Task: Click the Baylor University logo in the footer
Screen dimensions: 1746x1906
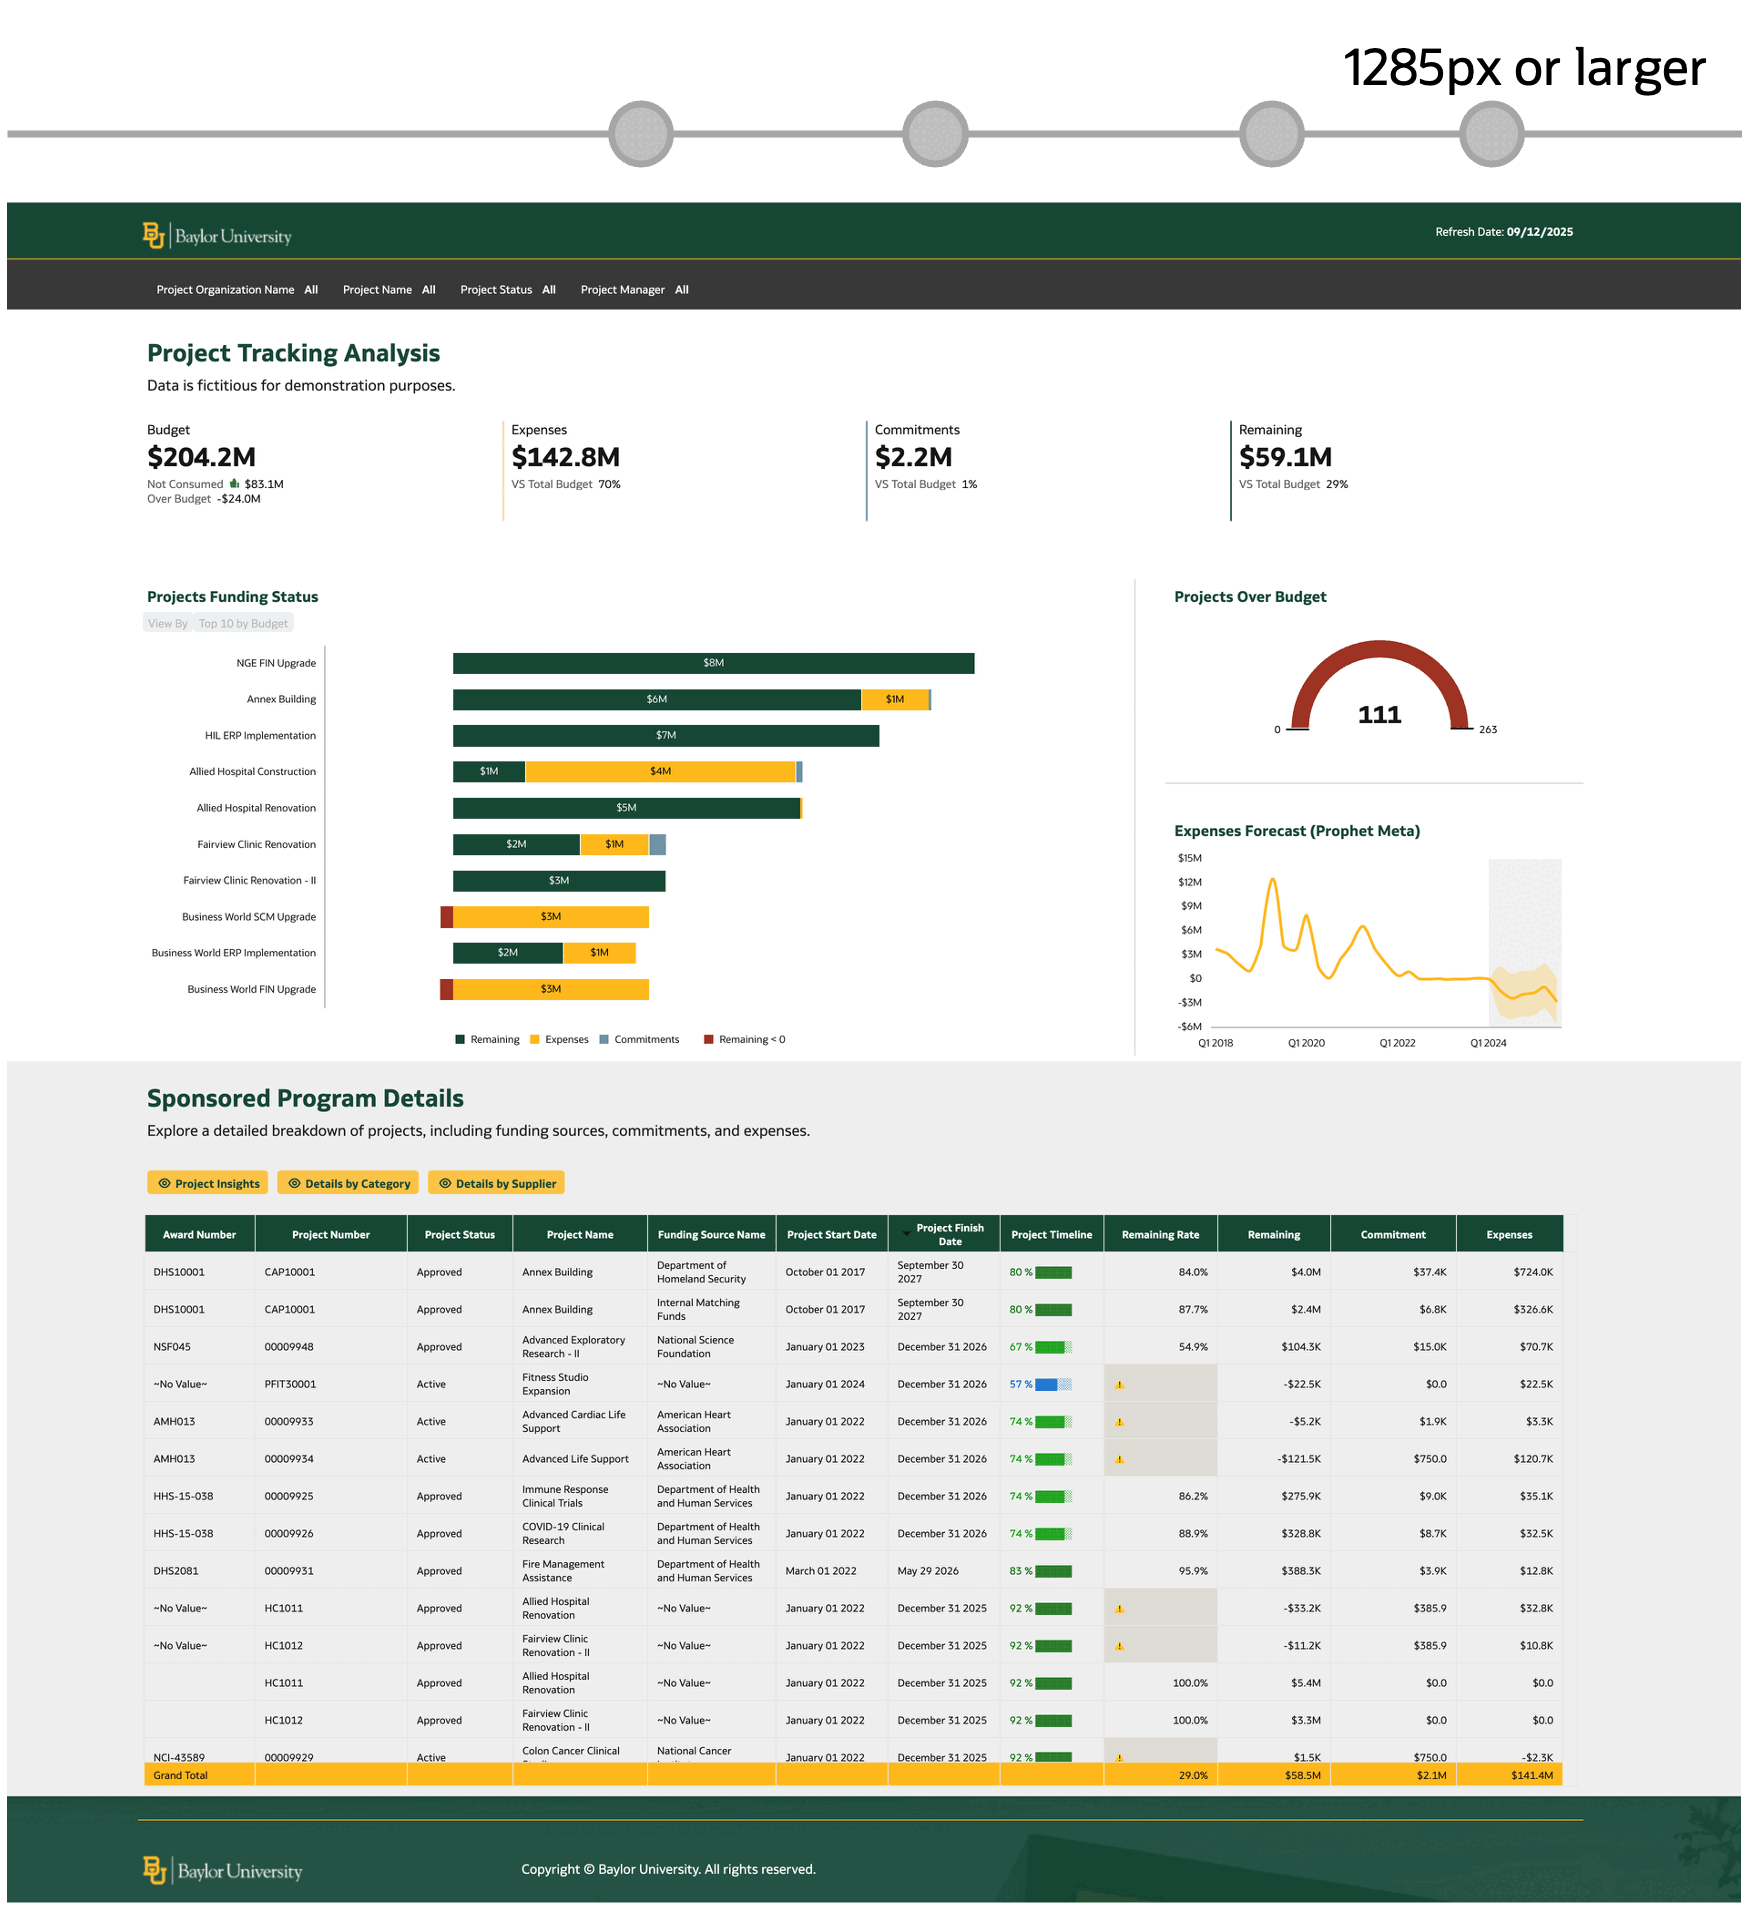Action: coord(222,1869)
